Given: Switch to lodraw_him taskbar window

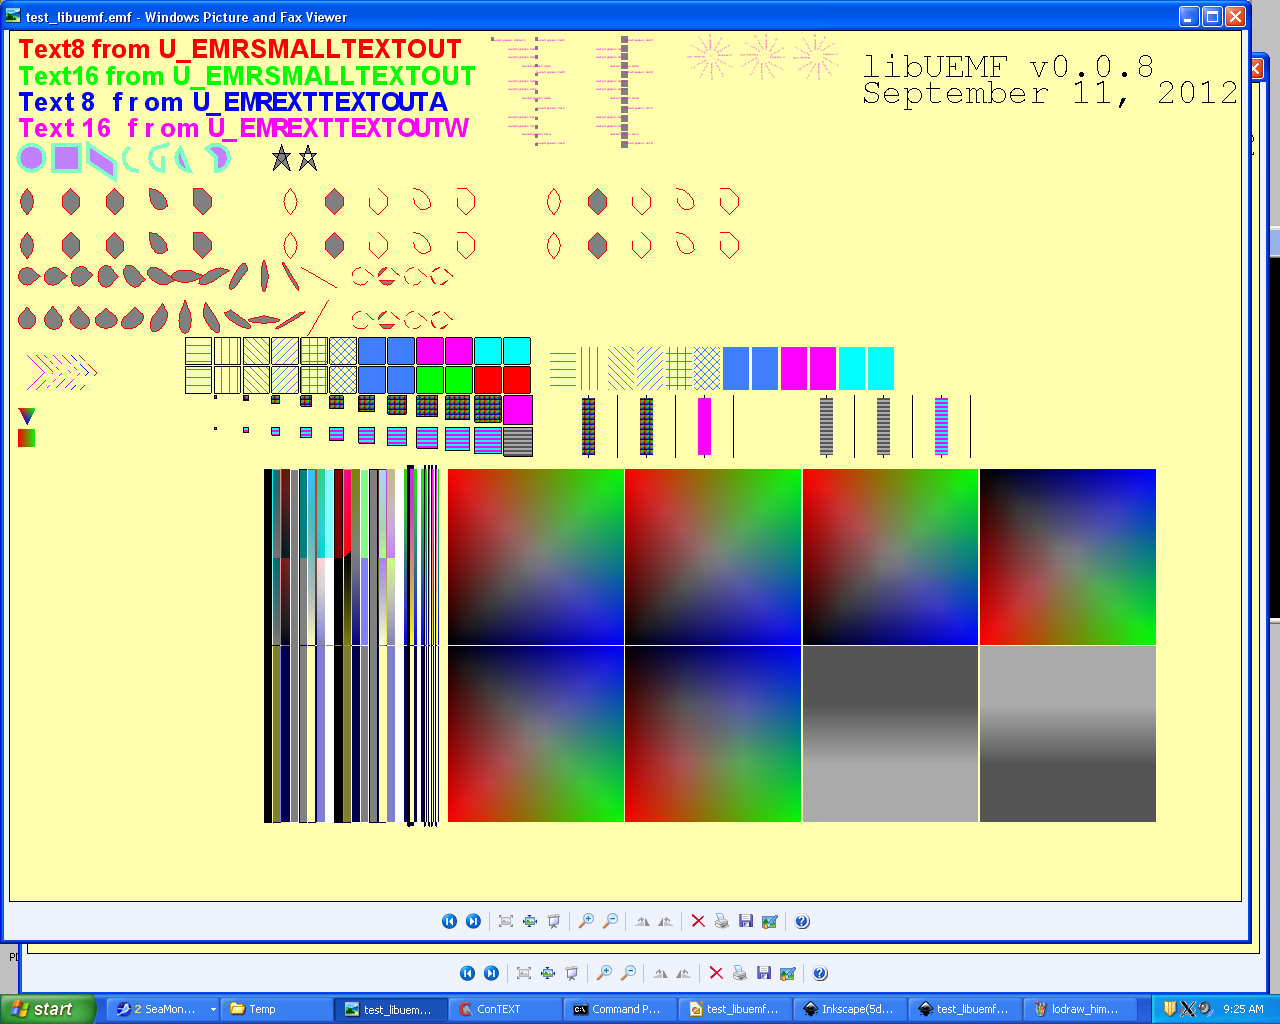Looking at the screenshot, I should point(1083,1009).
